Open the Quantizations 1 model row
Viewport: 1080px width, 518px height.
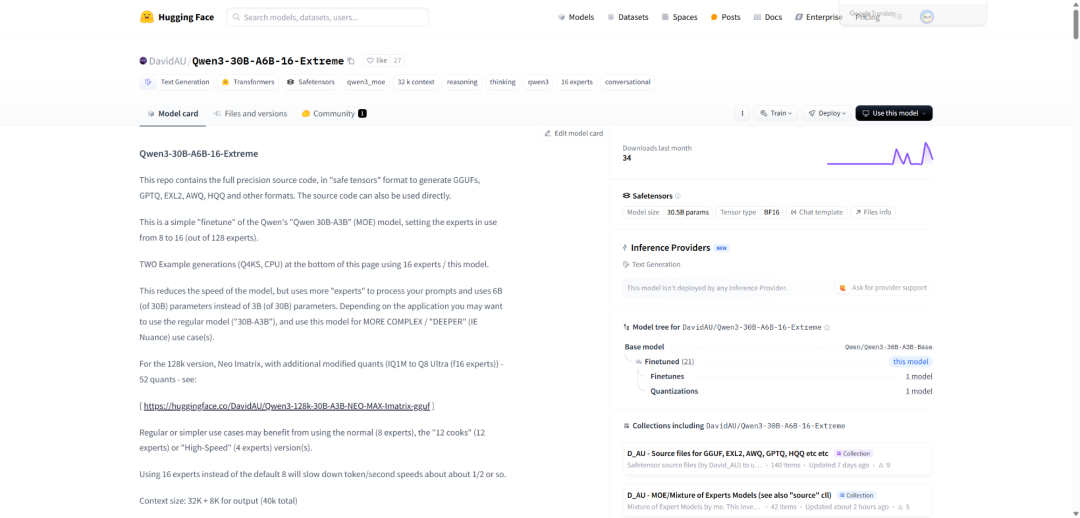(x=791, y=391)
